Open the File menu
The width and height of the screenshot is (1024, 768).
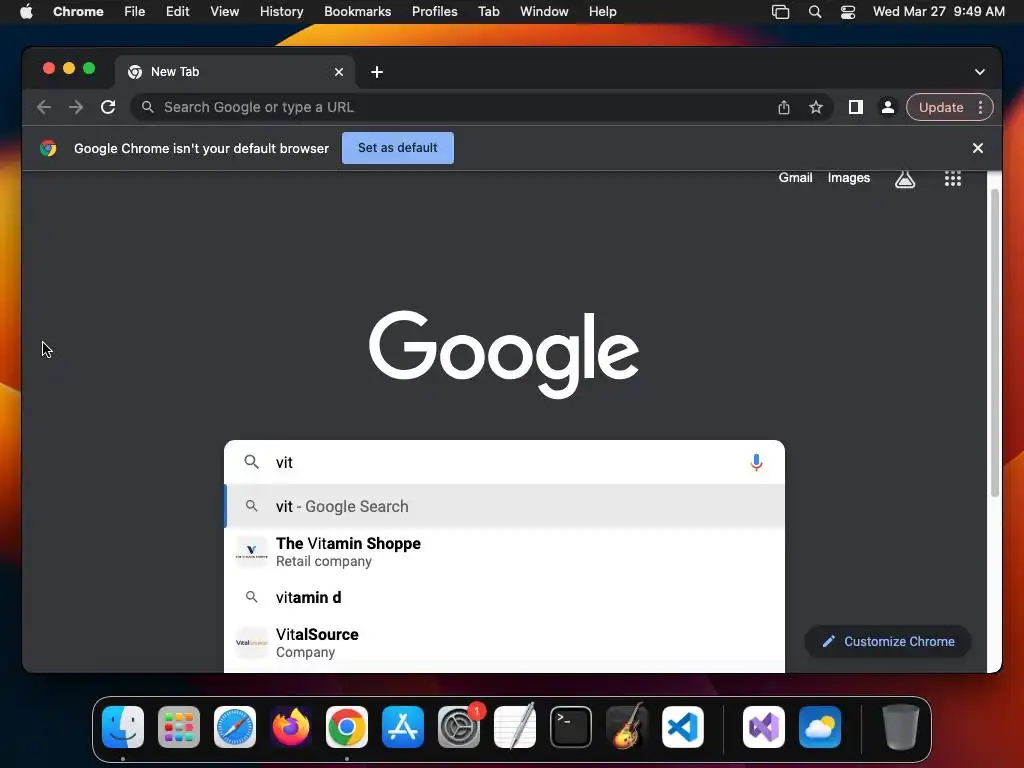coord(135,12)
